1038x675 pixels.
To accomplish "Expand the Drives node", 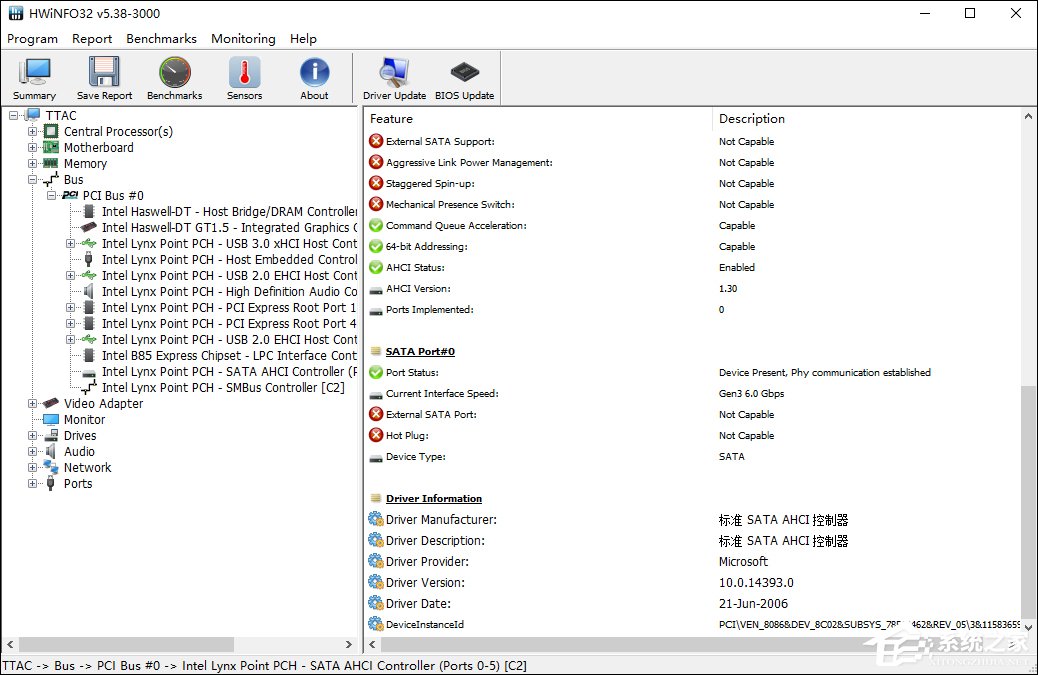I will (x=31, y=435).
